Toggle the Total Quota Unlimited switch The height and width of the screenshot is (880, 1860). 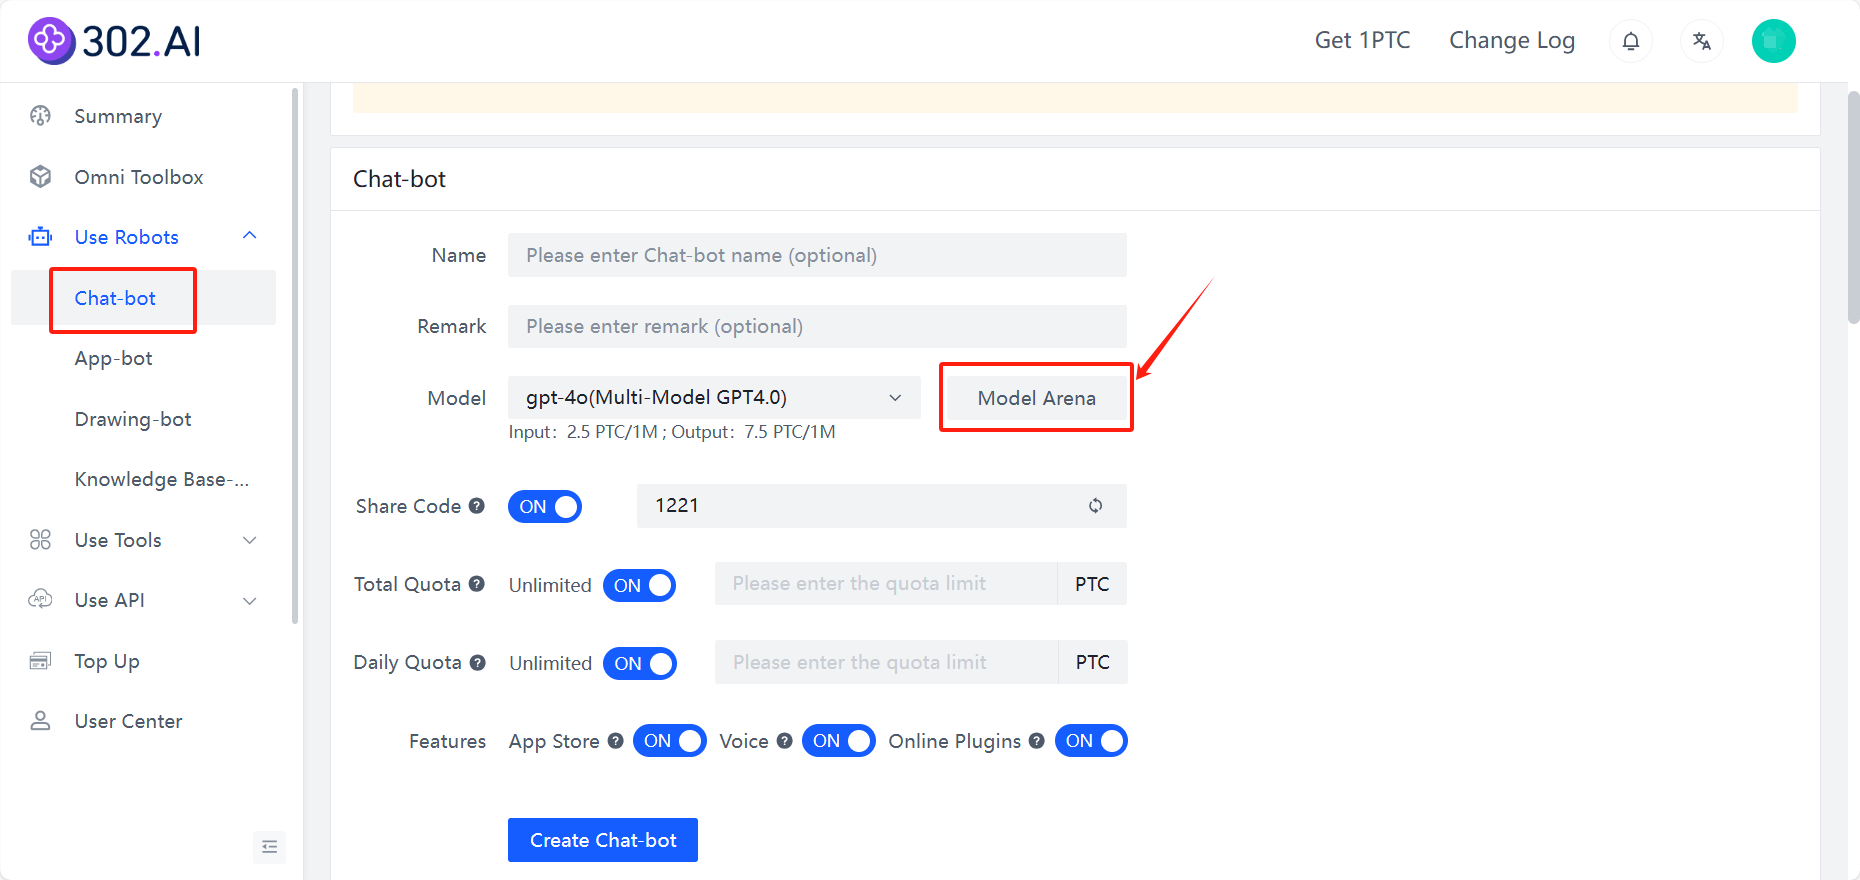pyautogui.click(x=640, y=585)
